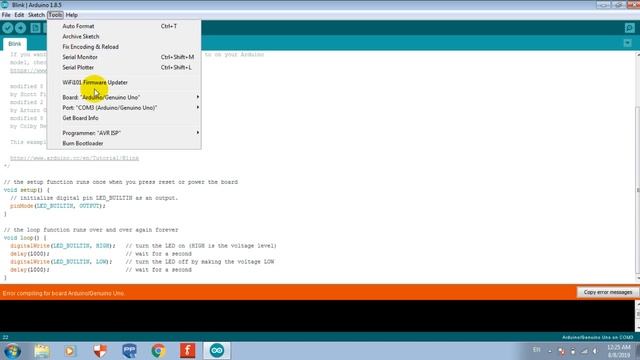
Task: Choose Auto Format from Tools menu
Action: pyautogui.click(x=124, y=26)
